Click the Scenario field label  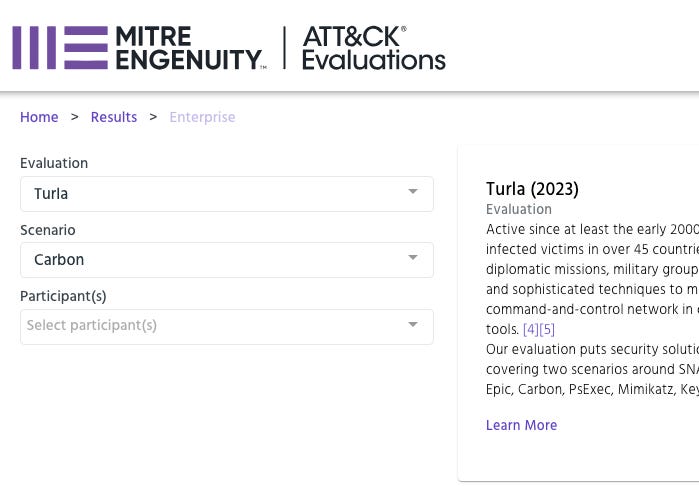[48, 230]
